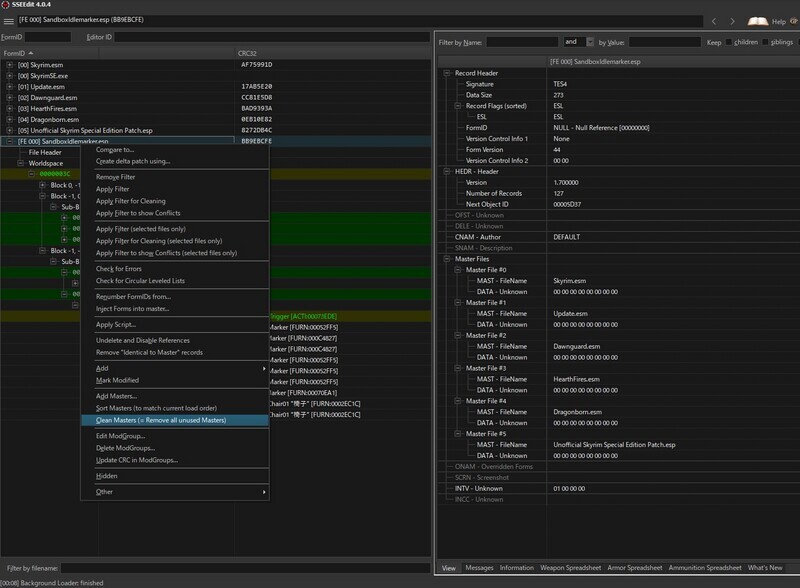Collapse the HEDR - Header section

[446, 172]
